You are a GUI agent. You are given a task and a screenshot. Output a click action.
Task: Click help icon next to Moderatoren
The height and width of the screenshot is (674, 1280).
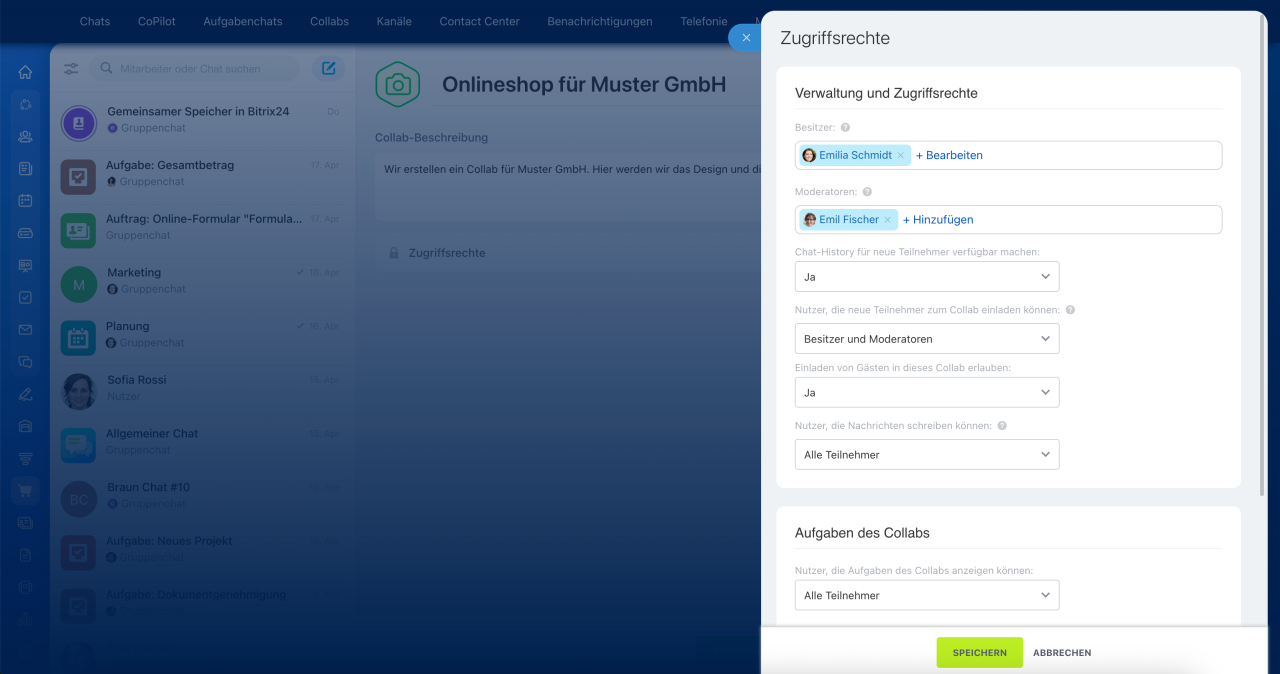tap(867, 192)
